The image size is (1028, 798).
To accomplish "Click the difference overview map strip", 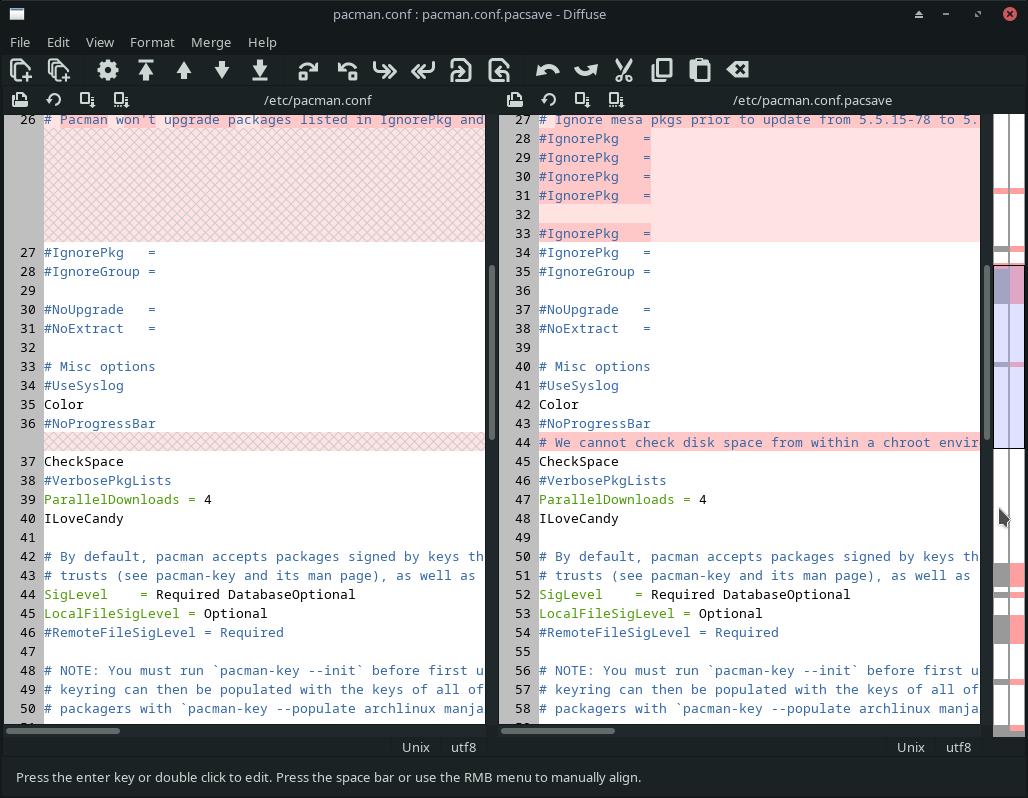I will (x=1008, y=425).
